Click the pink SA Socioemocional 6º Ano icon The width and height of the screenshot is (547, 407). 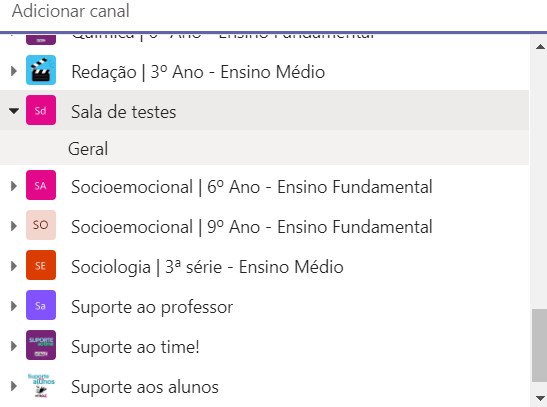(x=41, y=185)
